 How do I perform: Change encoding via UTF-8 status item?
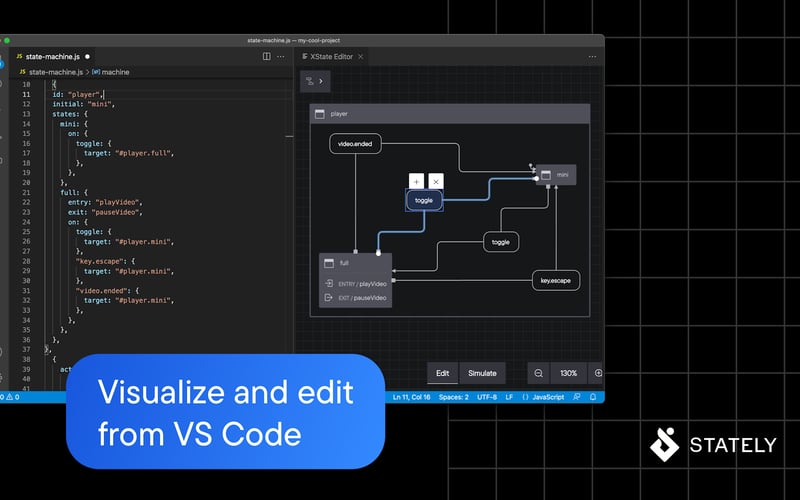click(x=487, y=397)
